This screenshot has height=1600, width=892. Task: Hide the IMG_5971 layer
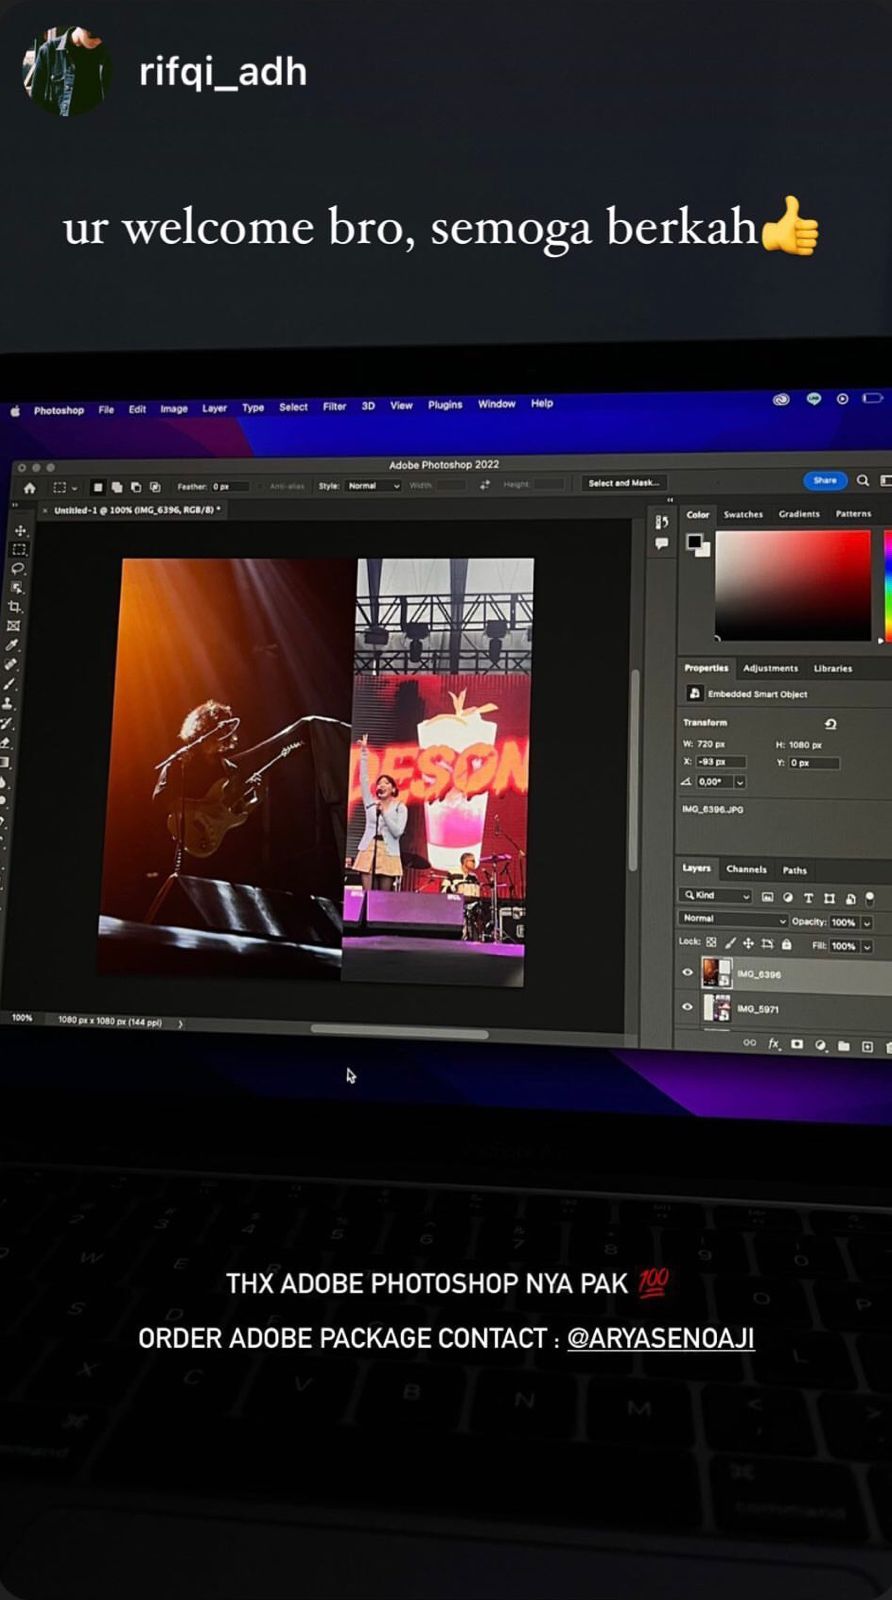tap(687, 1007)
